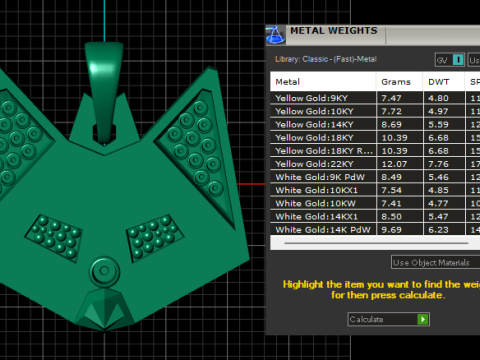Select the White Gold:10KX1 row
Image resolution: width=480 pixels, height=360 pixels.
tap(375, 190)
